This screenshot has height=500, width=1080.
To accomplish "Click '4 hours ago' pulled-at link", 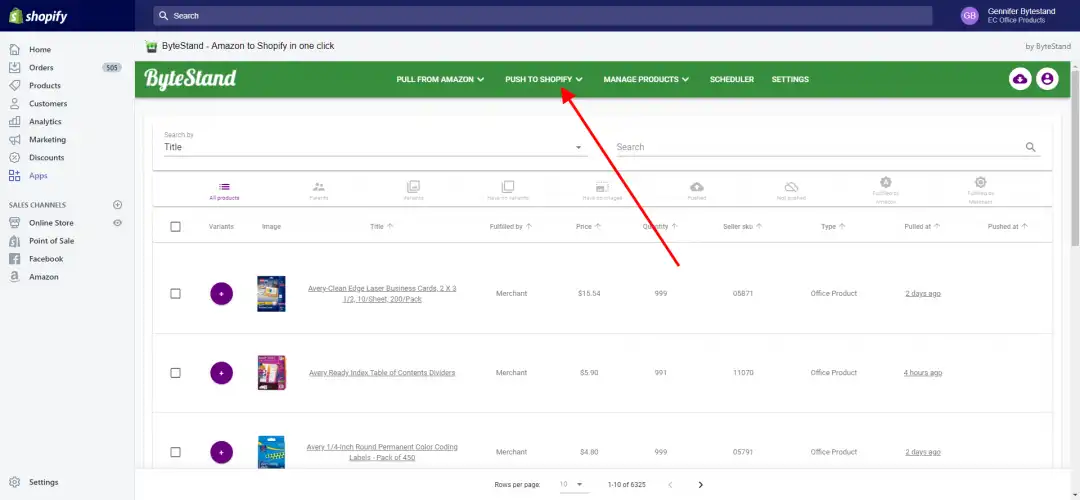I will [923, 373].
